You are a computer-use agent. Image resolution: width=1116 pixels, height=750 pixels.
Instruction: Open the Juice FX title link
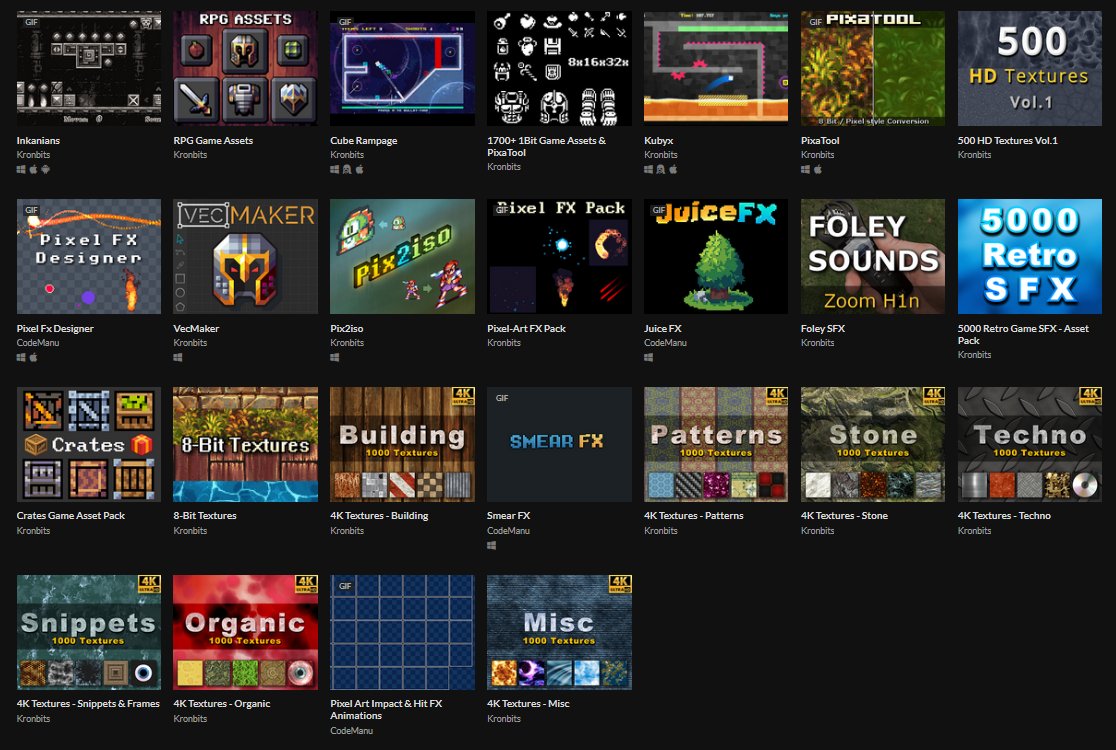(663, 328)
